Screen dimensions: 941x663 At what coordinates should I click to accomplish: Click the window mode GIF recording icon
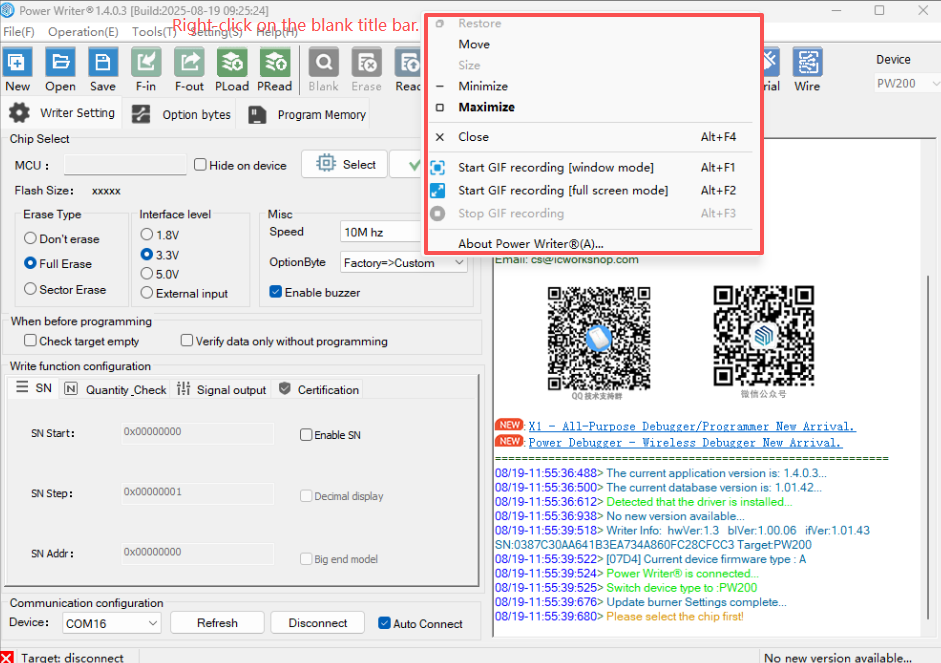click(438, 167)
